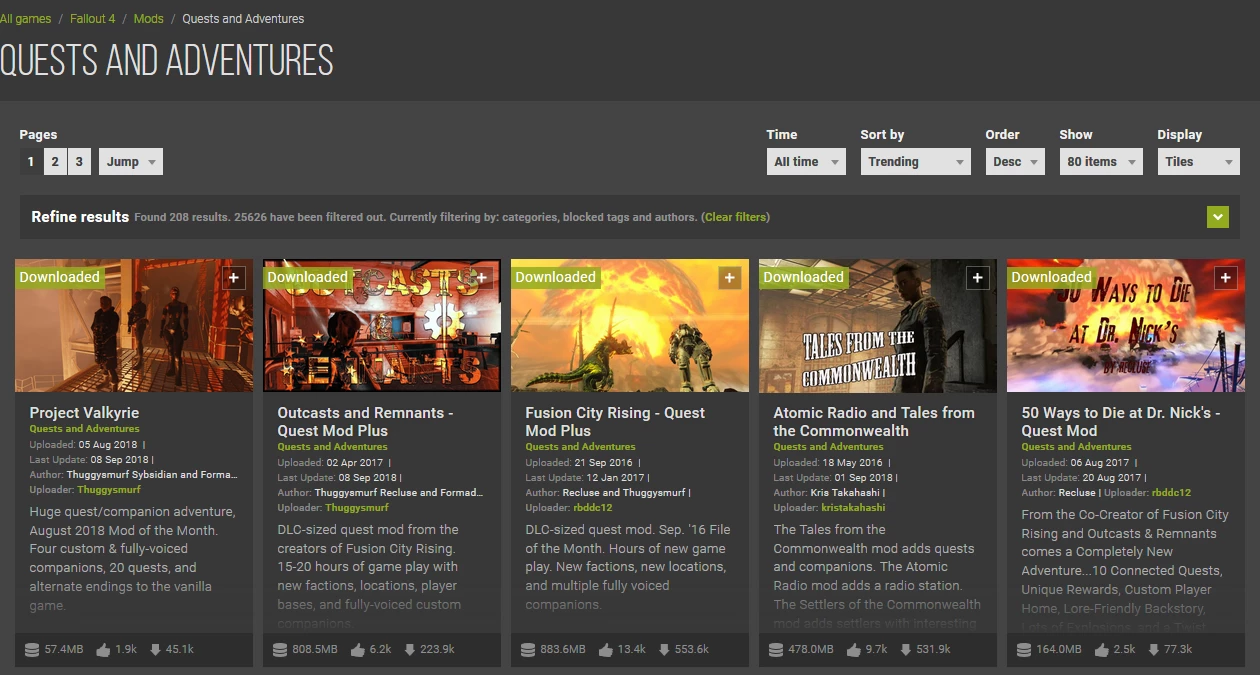Click the 'Clear filters' link

coord(737,217)
